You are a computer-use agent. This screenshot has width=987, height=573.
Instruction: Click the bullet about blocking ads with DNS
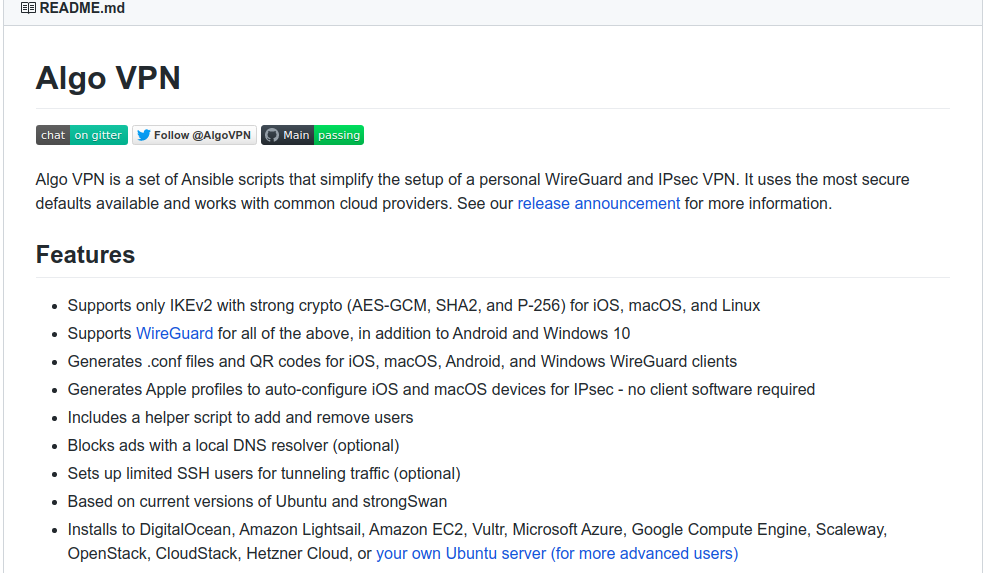[x=234, y=445]
